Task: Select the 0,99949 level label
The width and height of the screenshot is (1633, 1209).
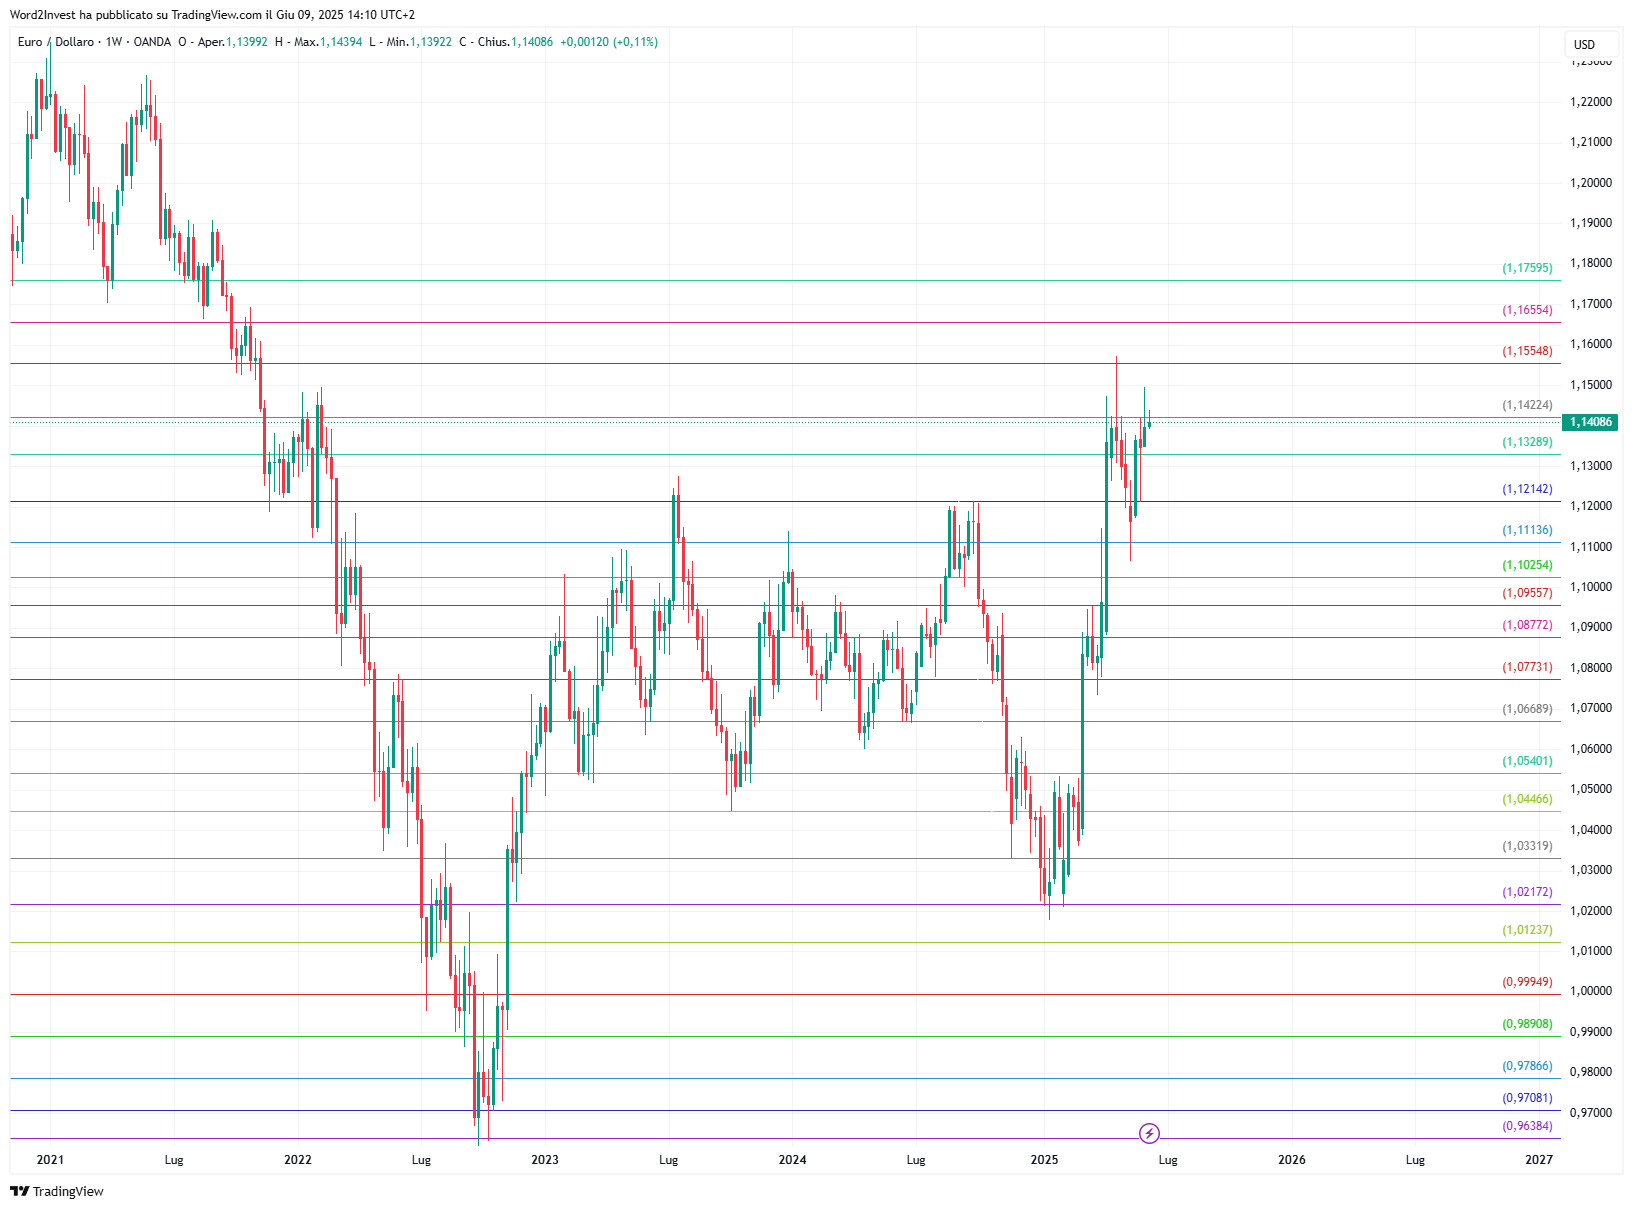Action: tap(1527, 982)
